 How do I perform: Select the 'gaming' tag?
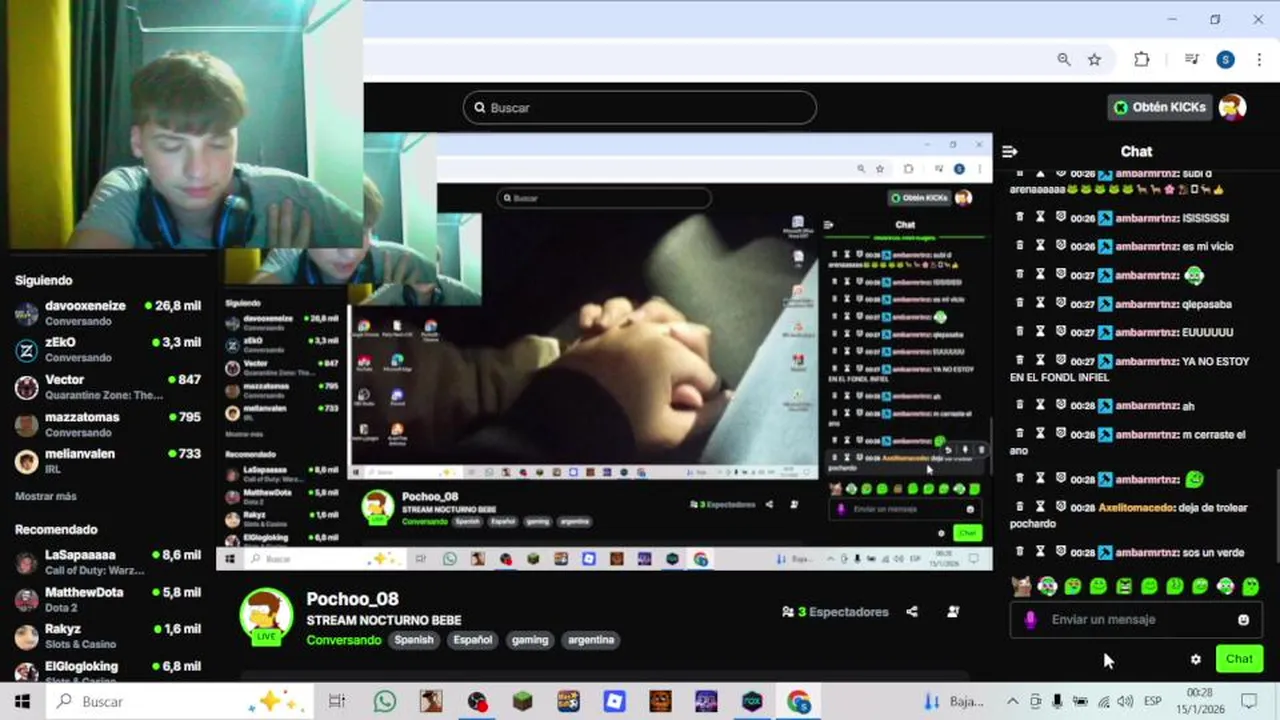coord(530,640)
